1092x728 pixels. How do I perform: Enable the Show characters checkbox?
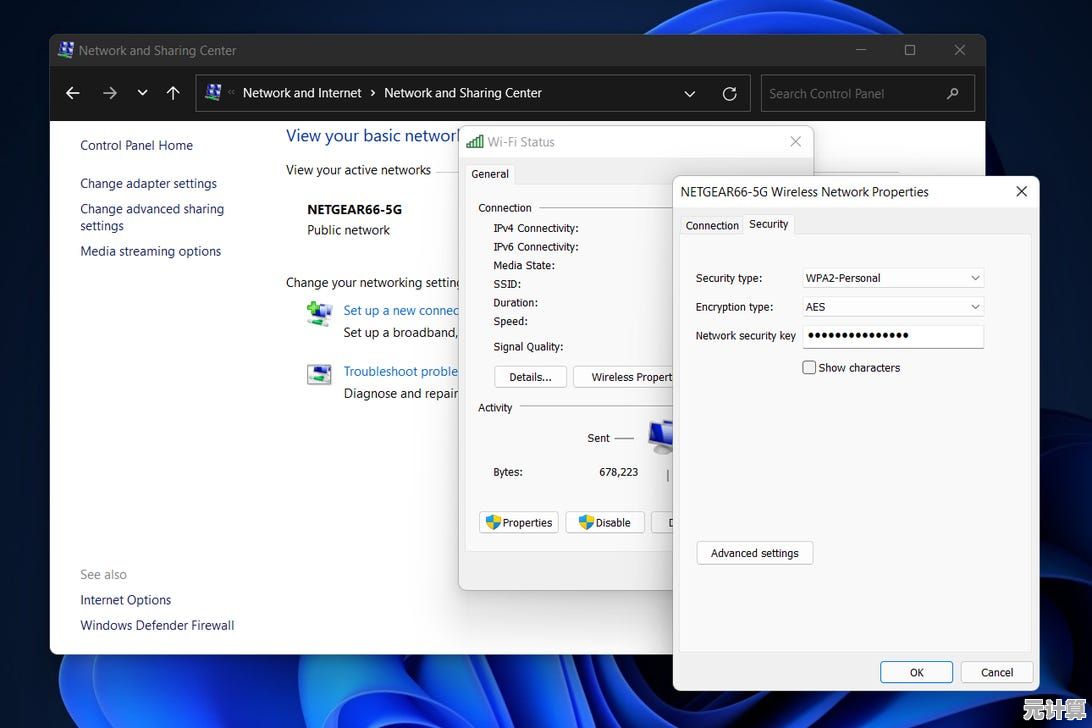(809, 367)
